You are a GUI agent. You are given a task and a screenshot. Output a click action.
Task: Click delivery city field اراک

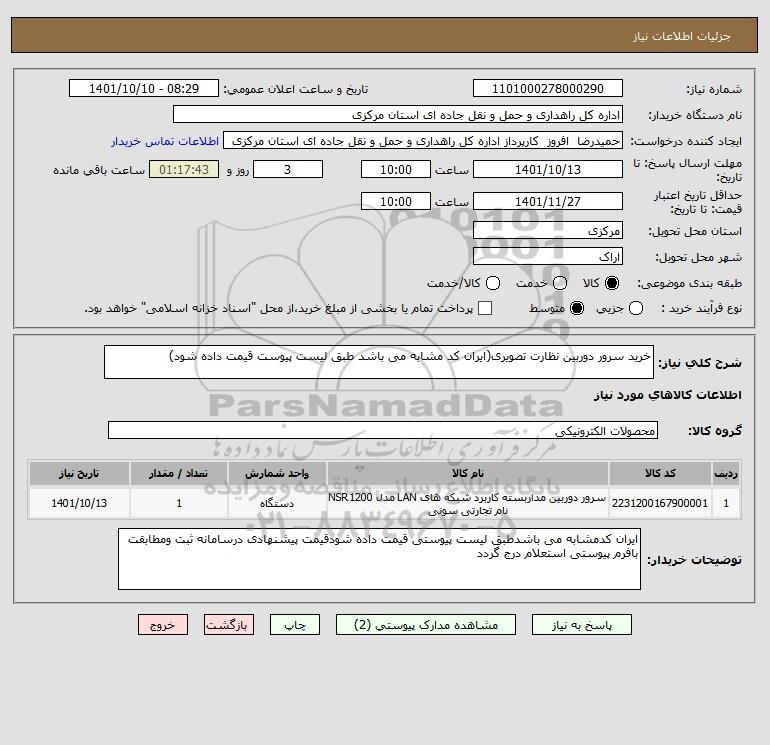pos(548,256)
